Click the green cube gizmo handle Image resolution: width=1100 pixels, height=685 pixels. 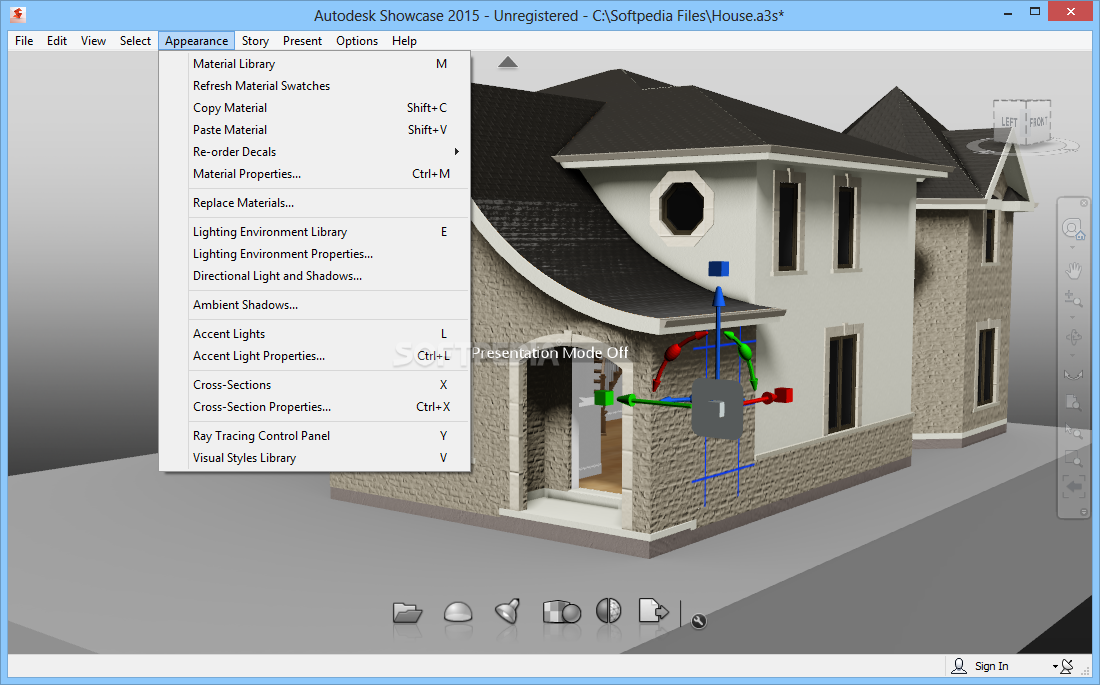[604, 398]
